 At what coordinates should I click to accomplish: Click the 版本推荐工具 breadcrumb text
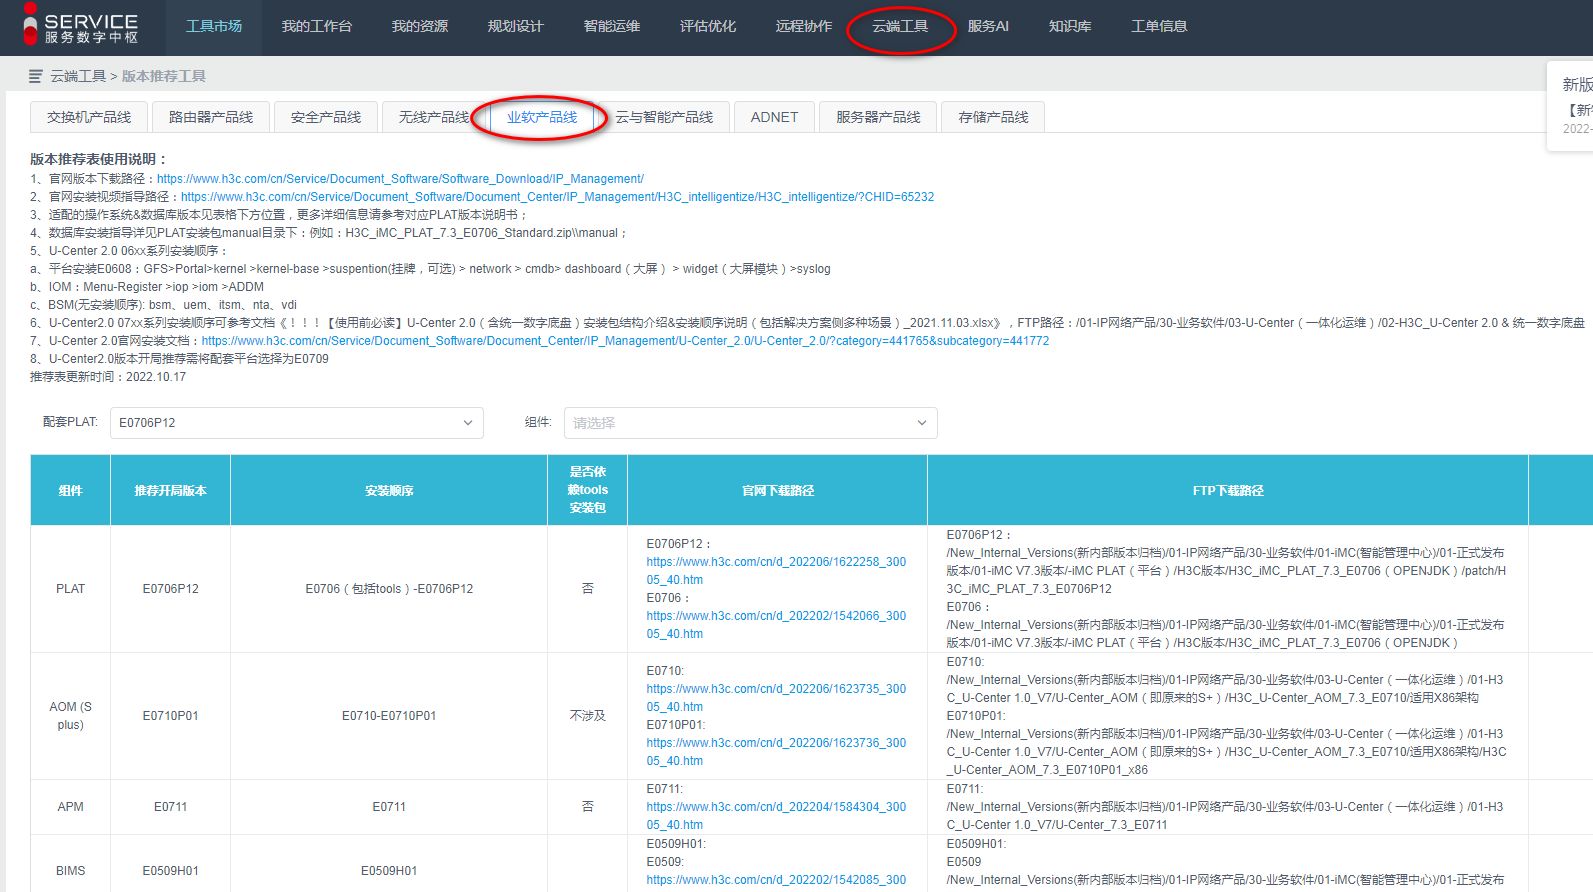pos(164,76)
